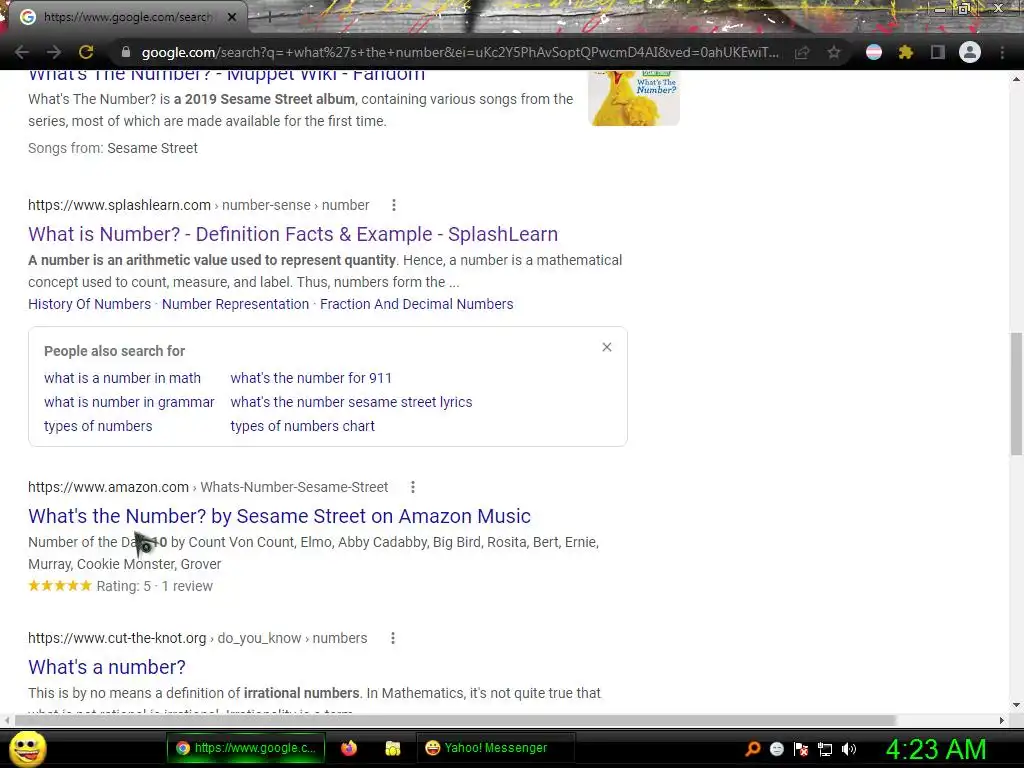Click the scroll-down arrow of the page
This screenshot has height=768, width=1024.
tap(1016, 705)
